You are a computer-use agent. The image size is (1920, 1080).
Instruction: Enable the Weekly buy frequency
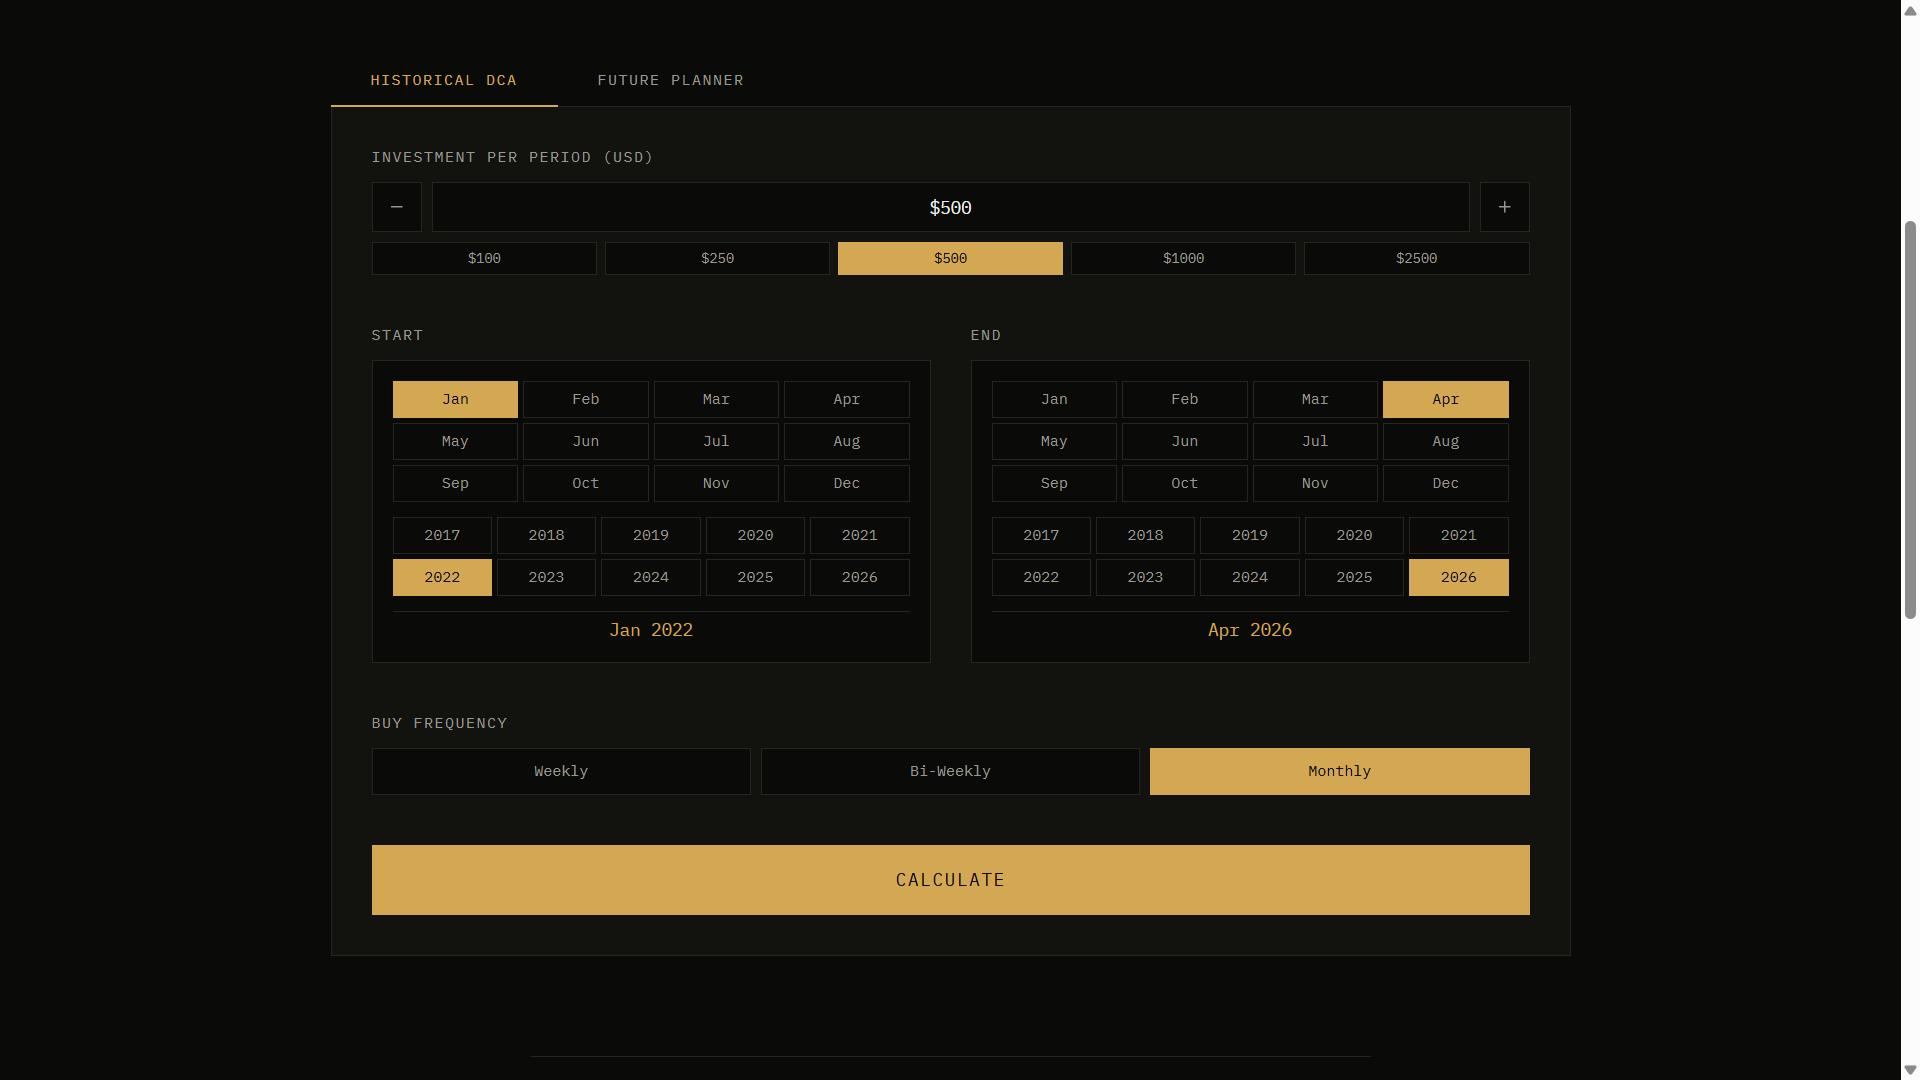560,771
